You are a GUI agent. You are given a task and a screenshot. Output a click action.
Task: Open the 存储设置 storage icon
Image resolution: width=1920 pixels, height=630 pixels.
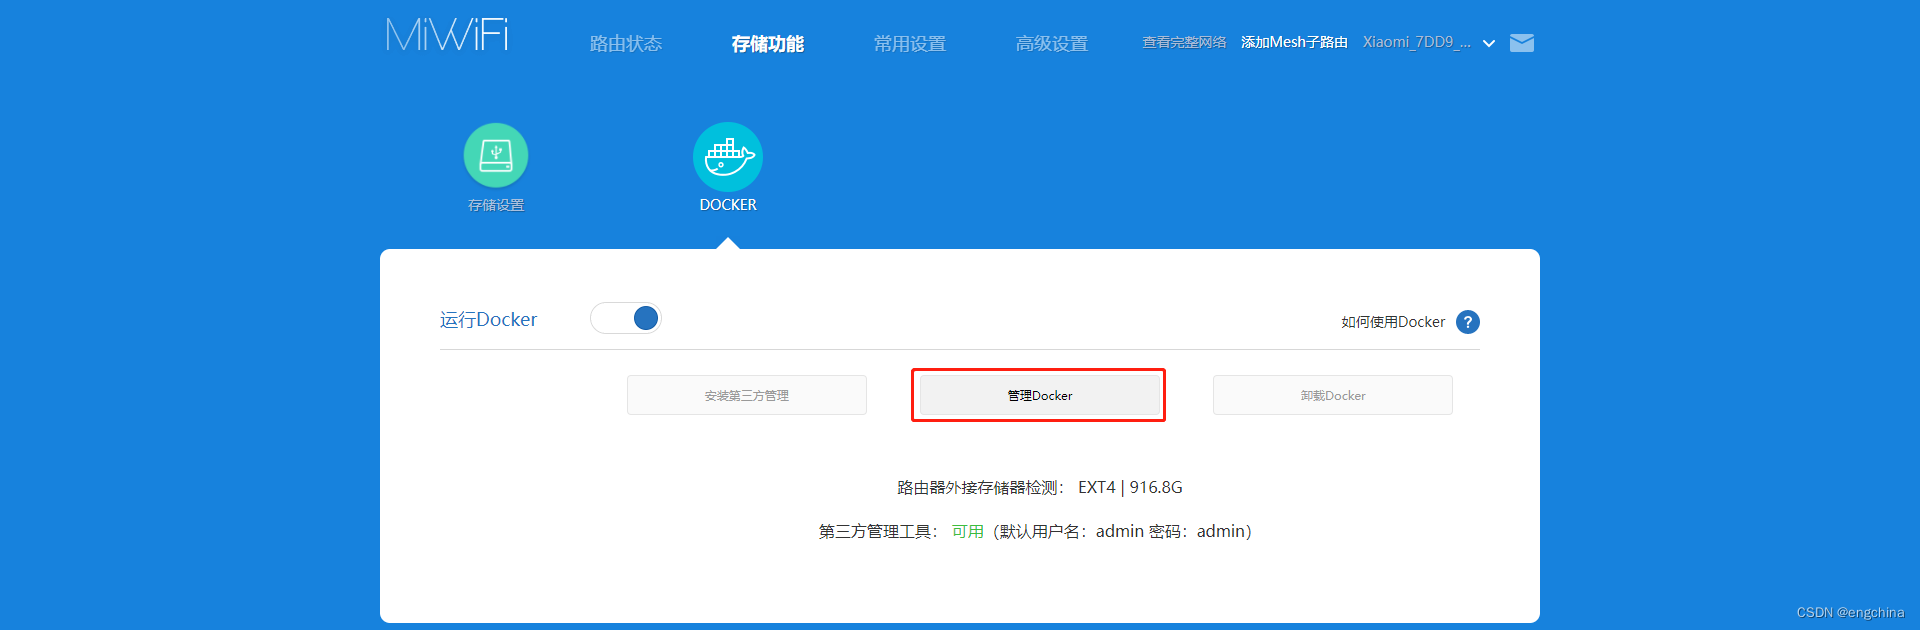(496, 155)
